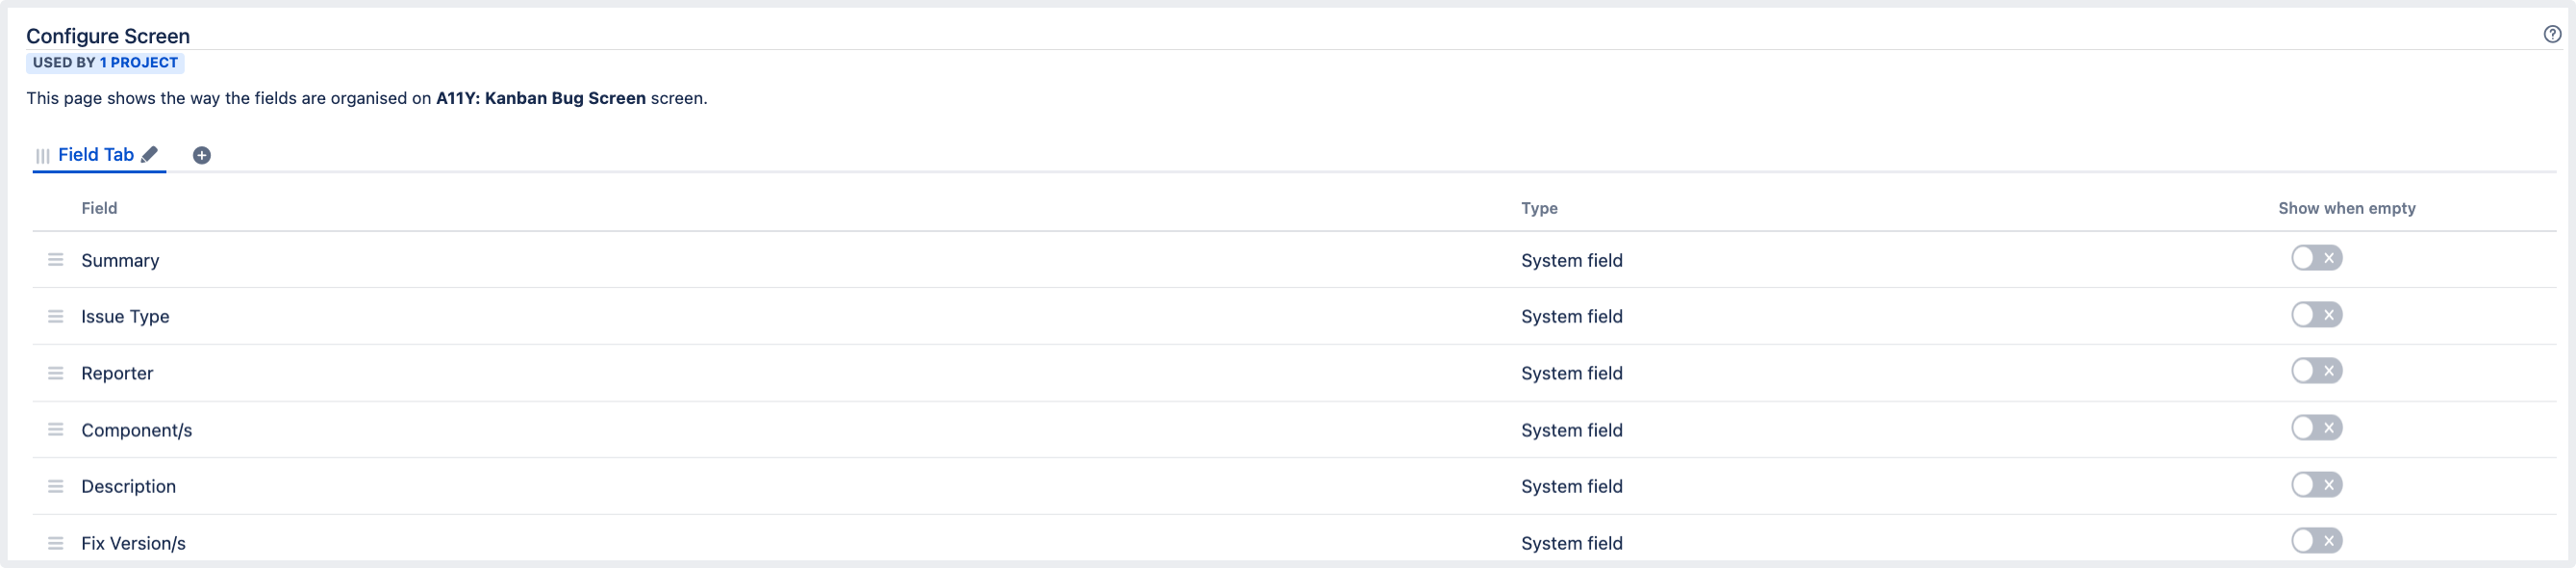Click the drag handle for Summary row
This screenshot has height=568, width=2576.
pyautogui.click(x=56, y=260)
